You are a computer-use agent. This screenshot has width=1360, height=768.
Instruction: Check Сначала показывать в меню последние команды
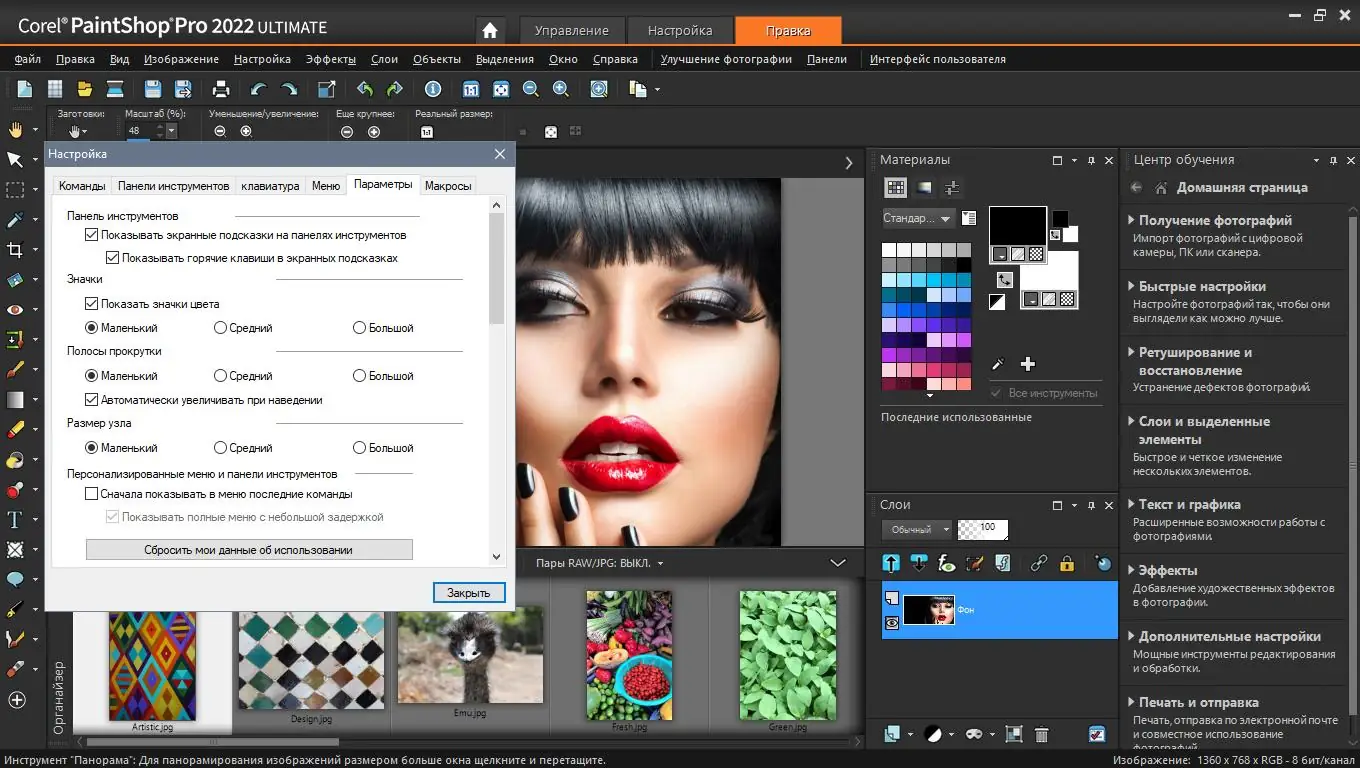(x=91, y=493)
